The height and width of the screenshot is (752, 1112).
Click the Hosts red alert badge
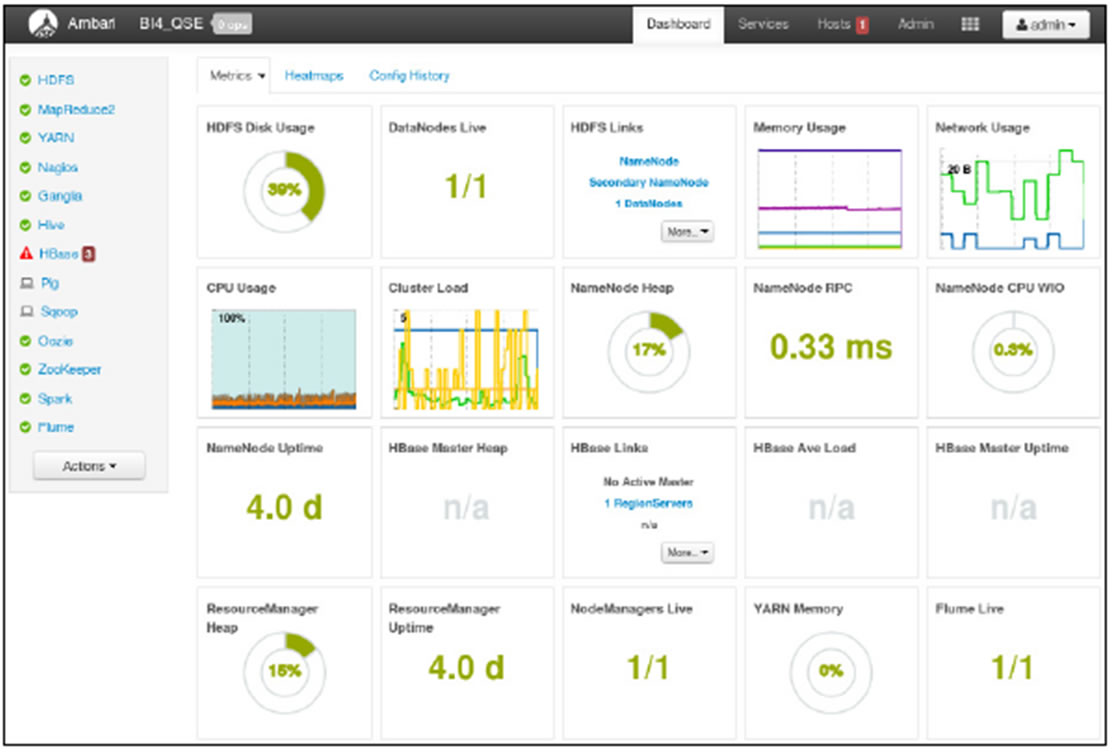(x=861, y=25)
